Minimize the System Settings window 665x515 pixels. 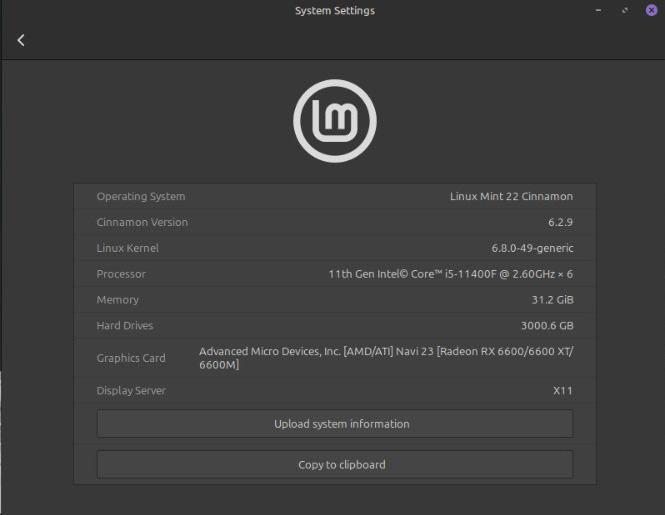(x=598, y=10)
